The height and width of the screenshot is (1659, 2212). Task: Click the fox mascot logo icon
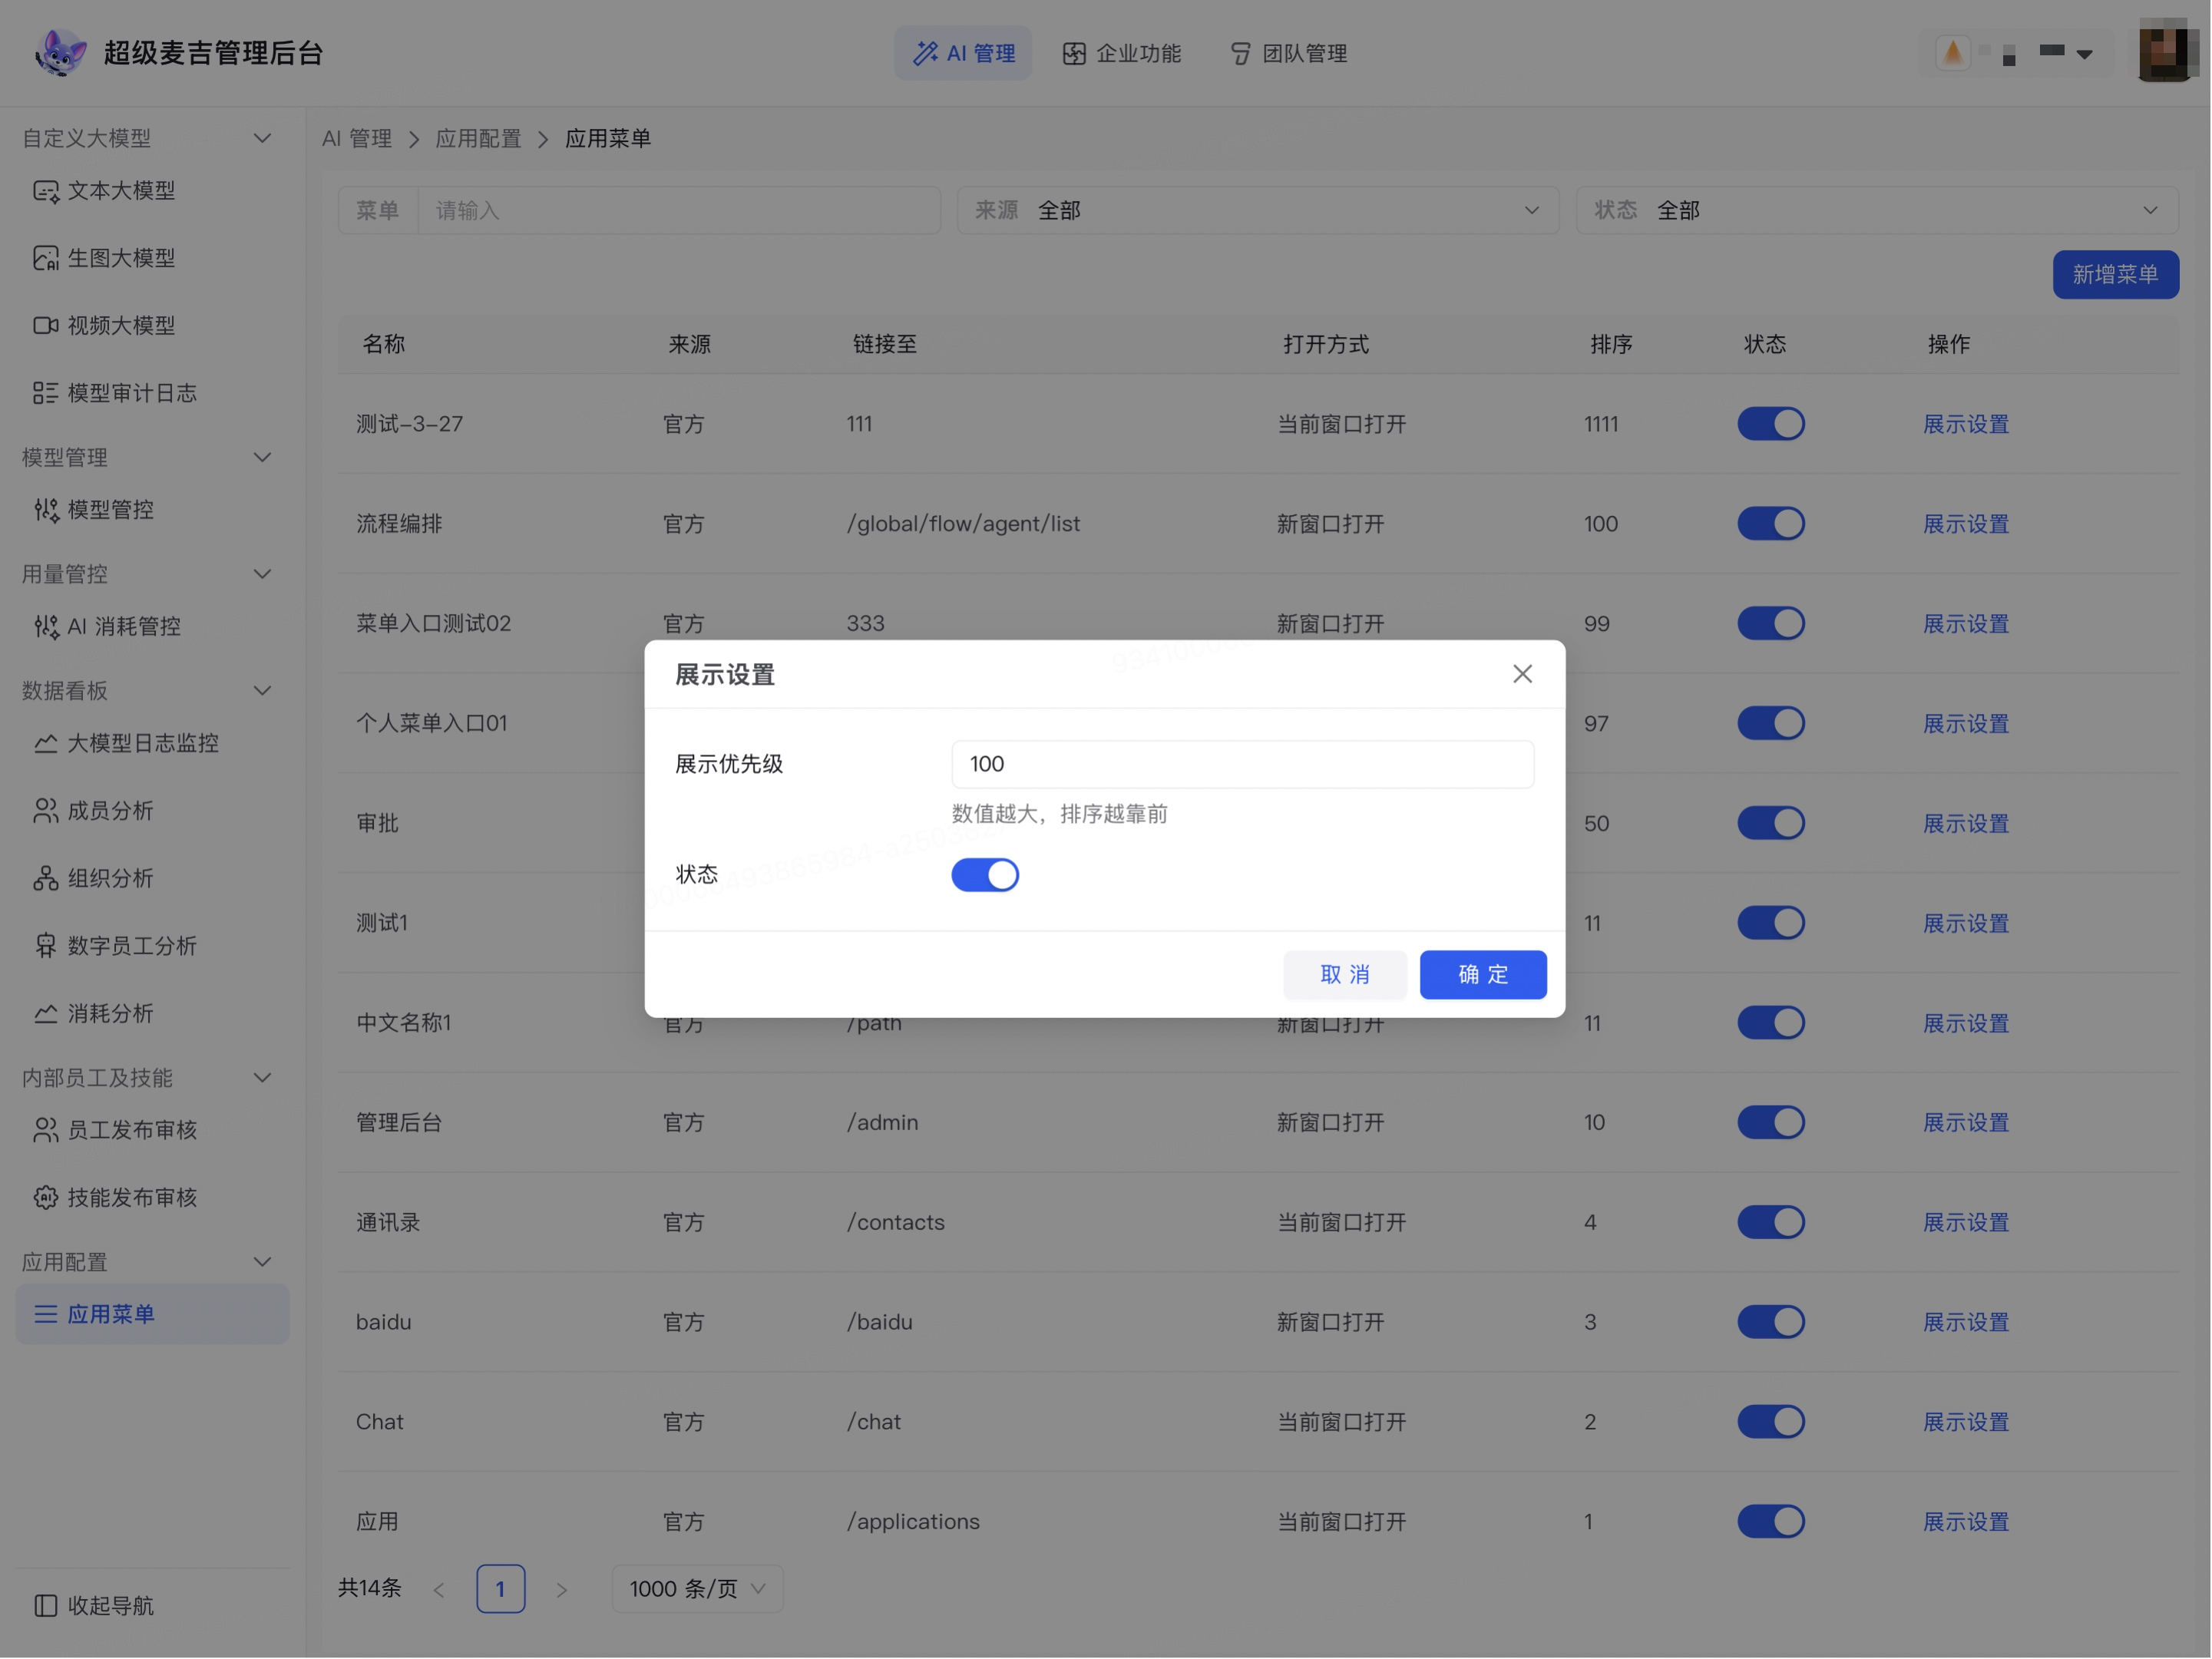(60, 52)
